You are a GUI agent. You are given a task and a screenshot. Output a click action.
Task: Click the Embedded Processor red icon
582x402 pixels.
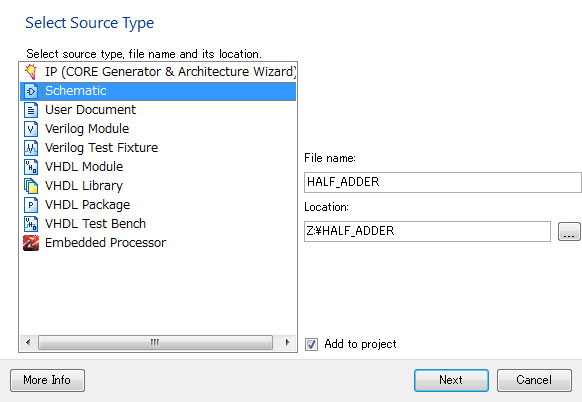(31, 243)
